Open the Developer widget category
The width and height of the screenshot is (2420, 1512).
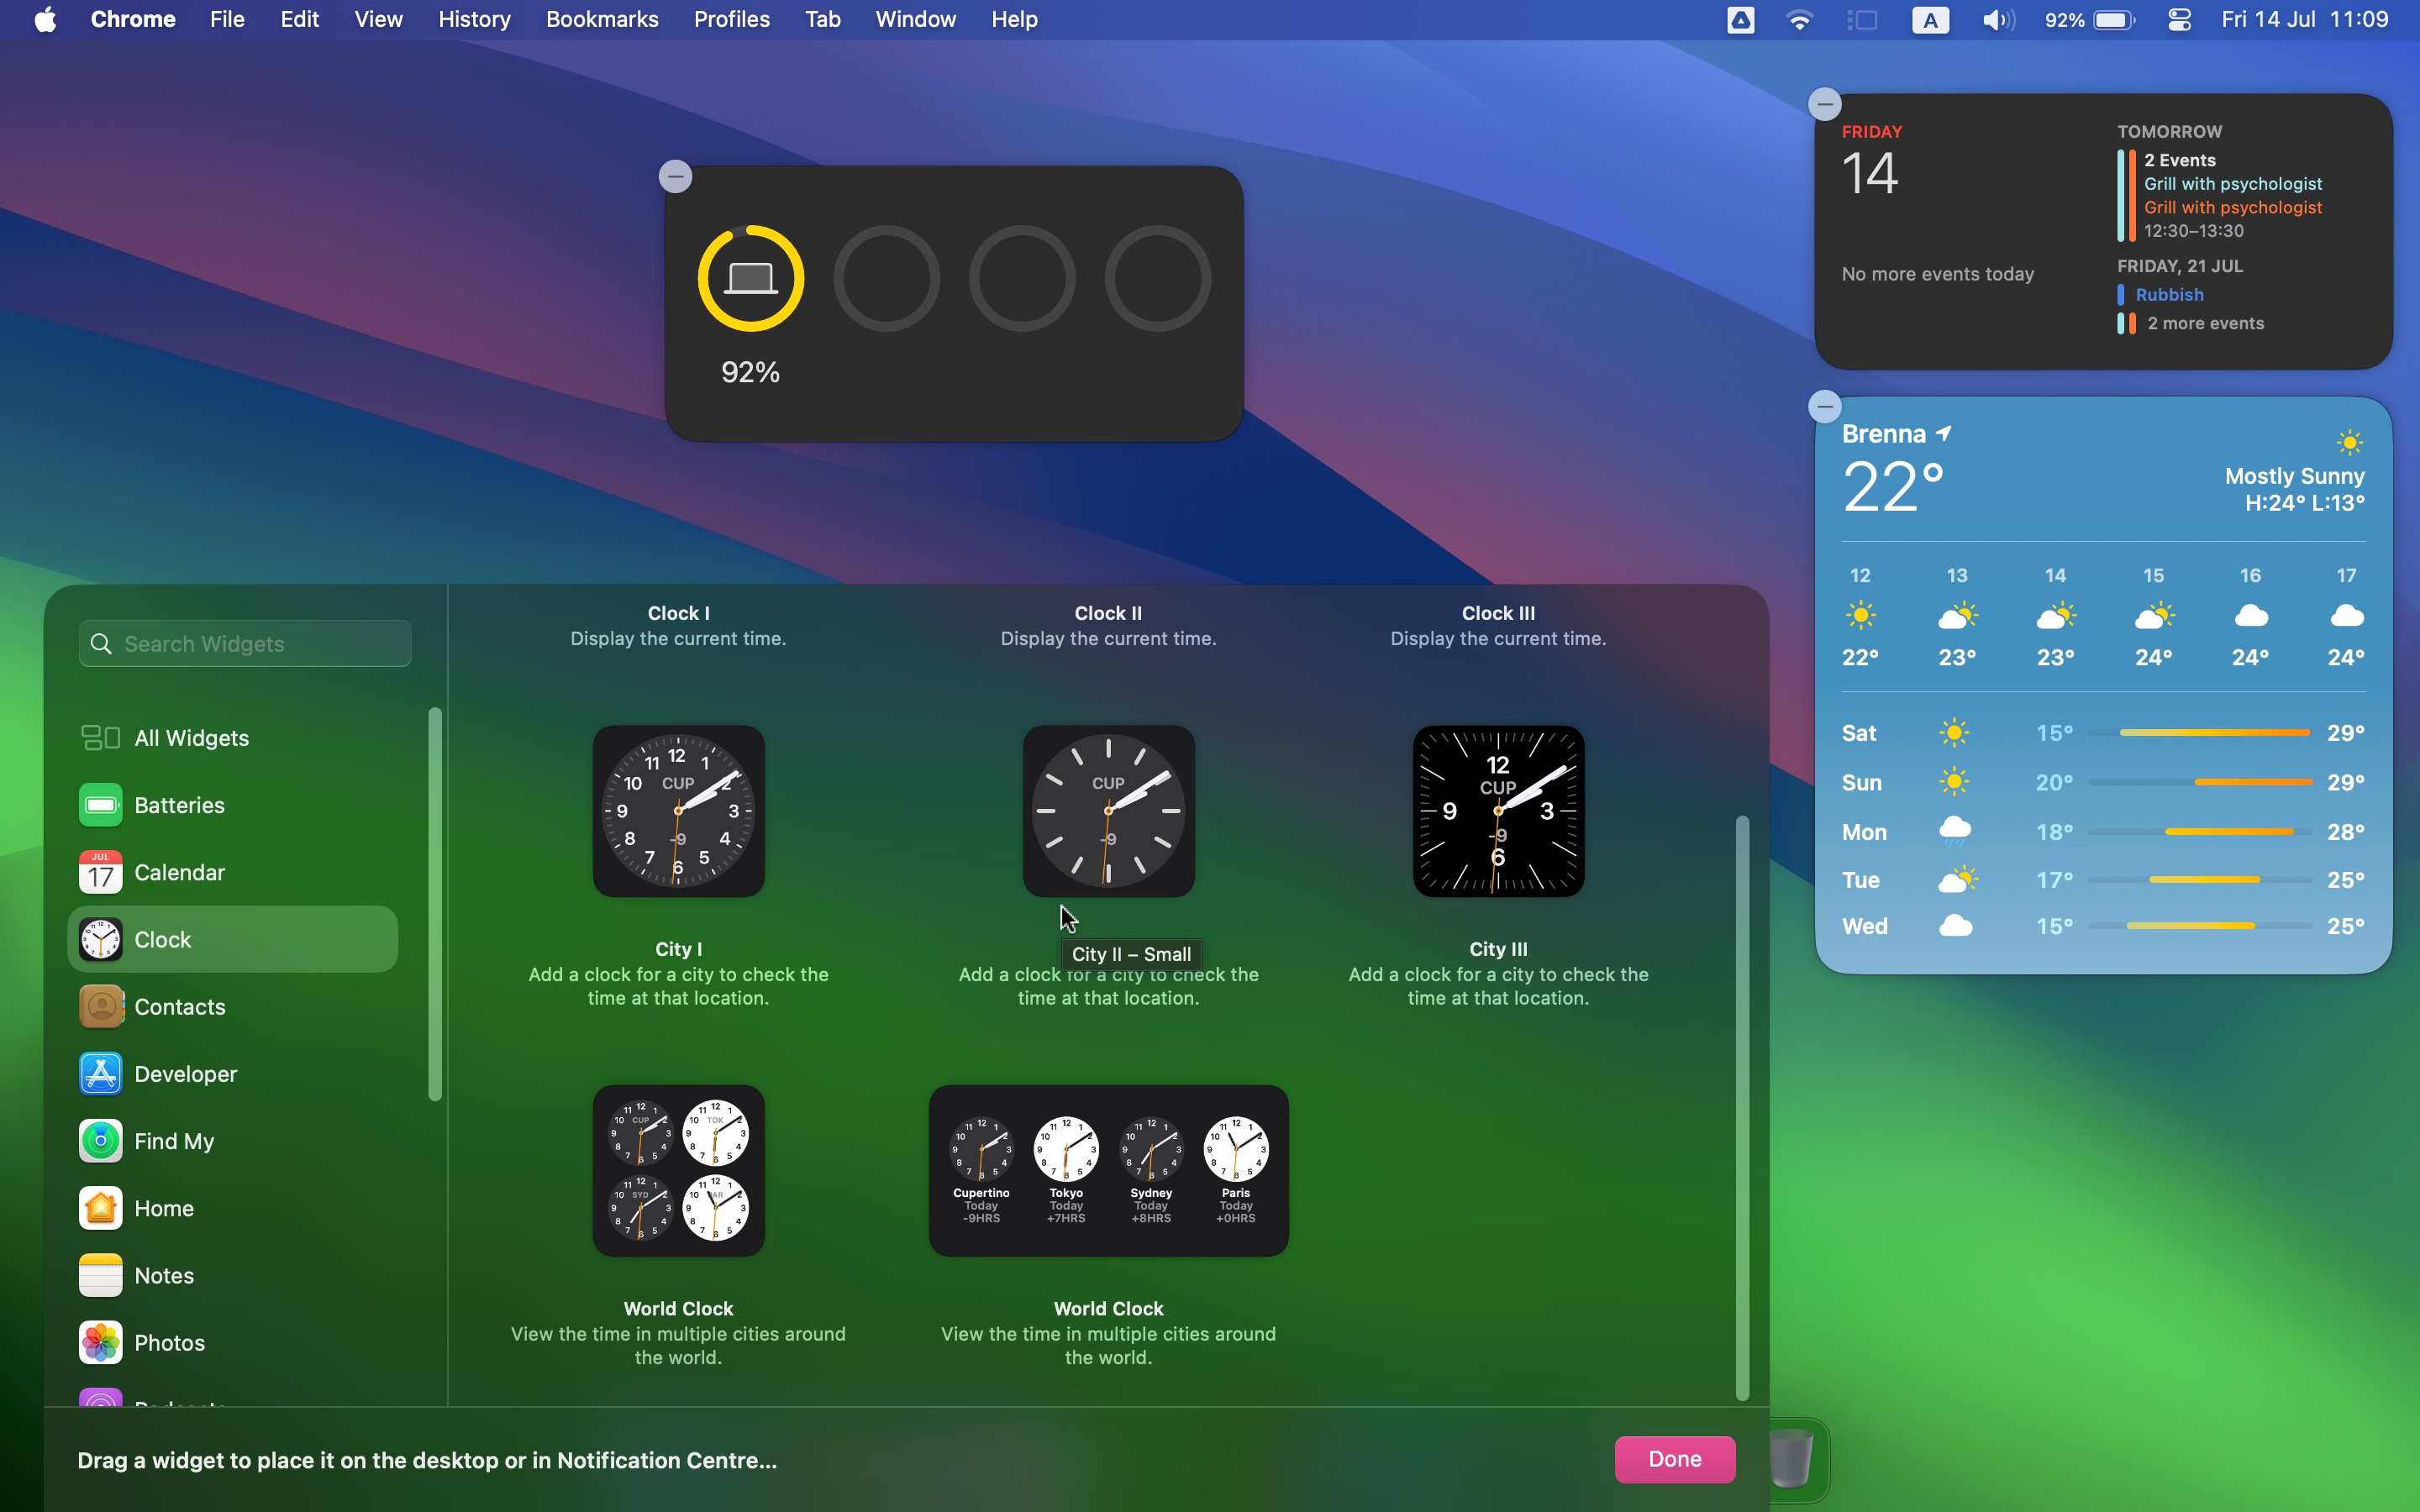click(232, 1073)
